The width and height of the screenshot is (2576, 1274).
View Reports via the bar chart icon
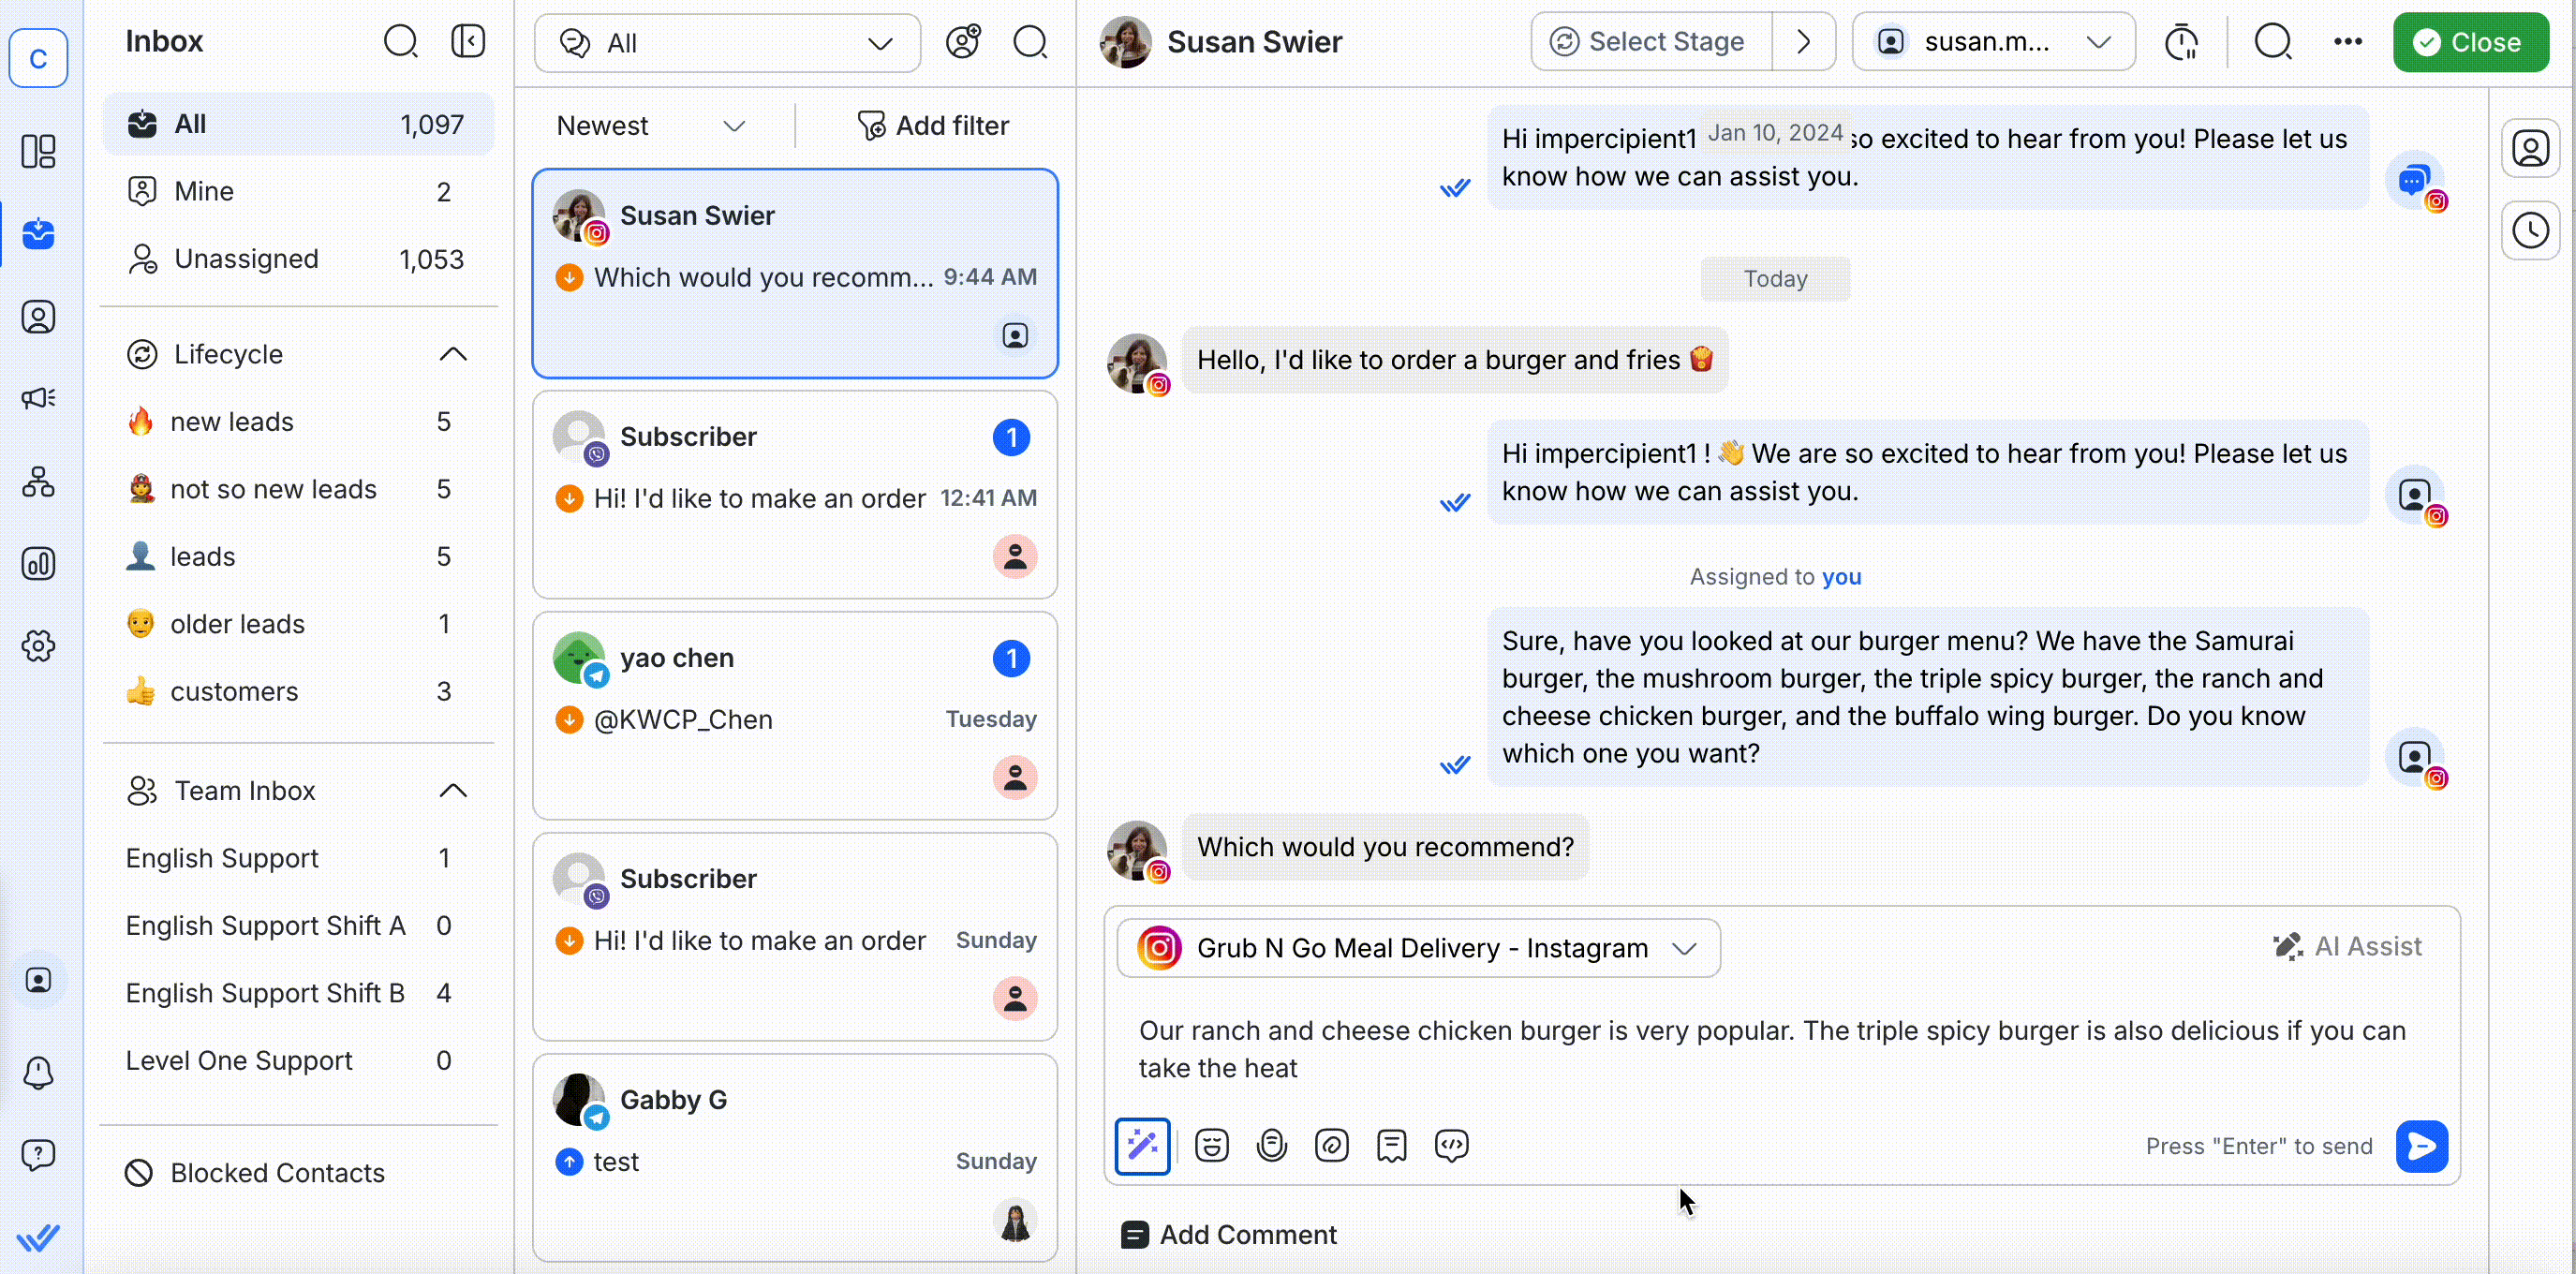click(38, 563)
